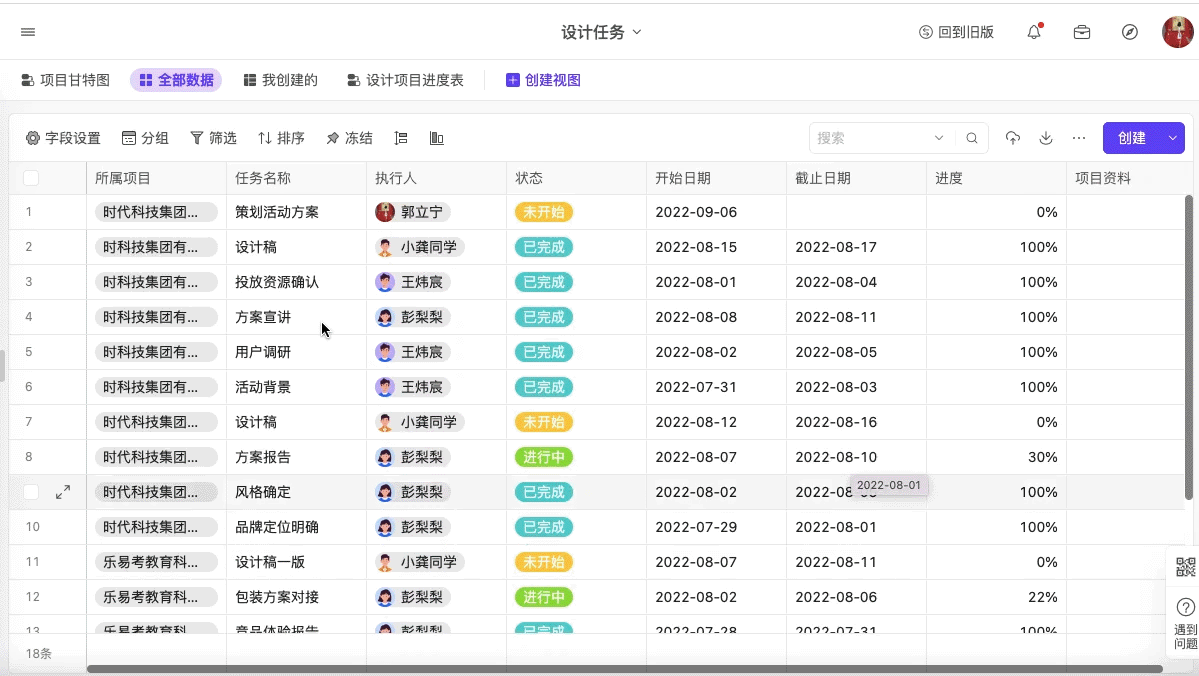Open the compass explore icon
The height and width of the screenshot is (676, 1199).
tap(1130, 32)
